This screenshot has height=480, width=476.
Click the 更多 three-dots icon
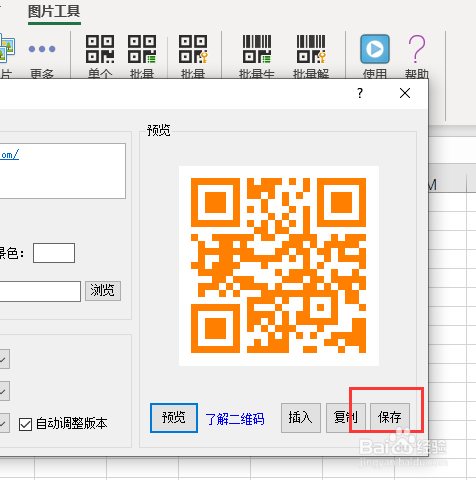click(x=42, y=49)
